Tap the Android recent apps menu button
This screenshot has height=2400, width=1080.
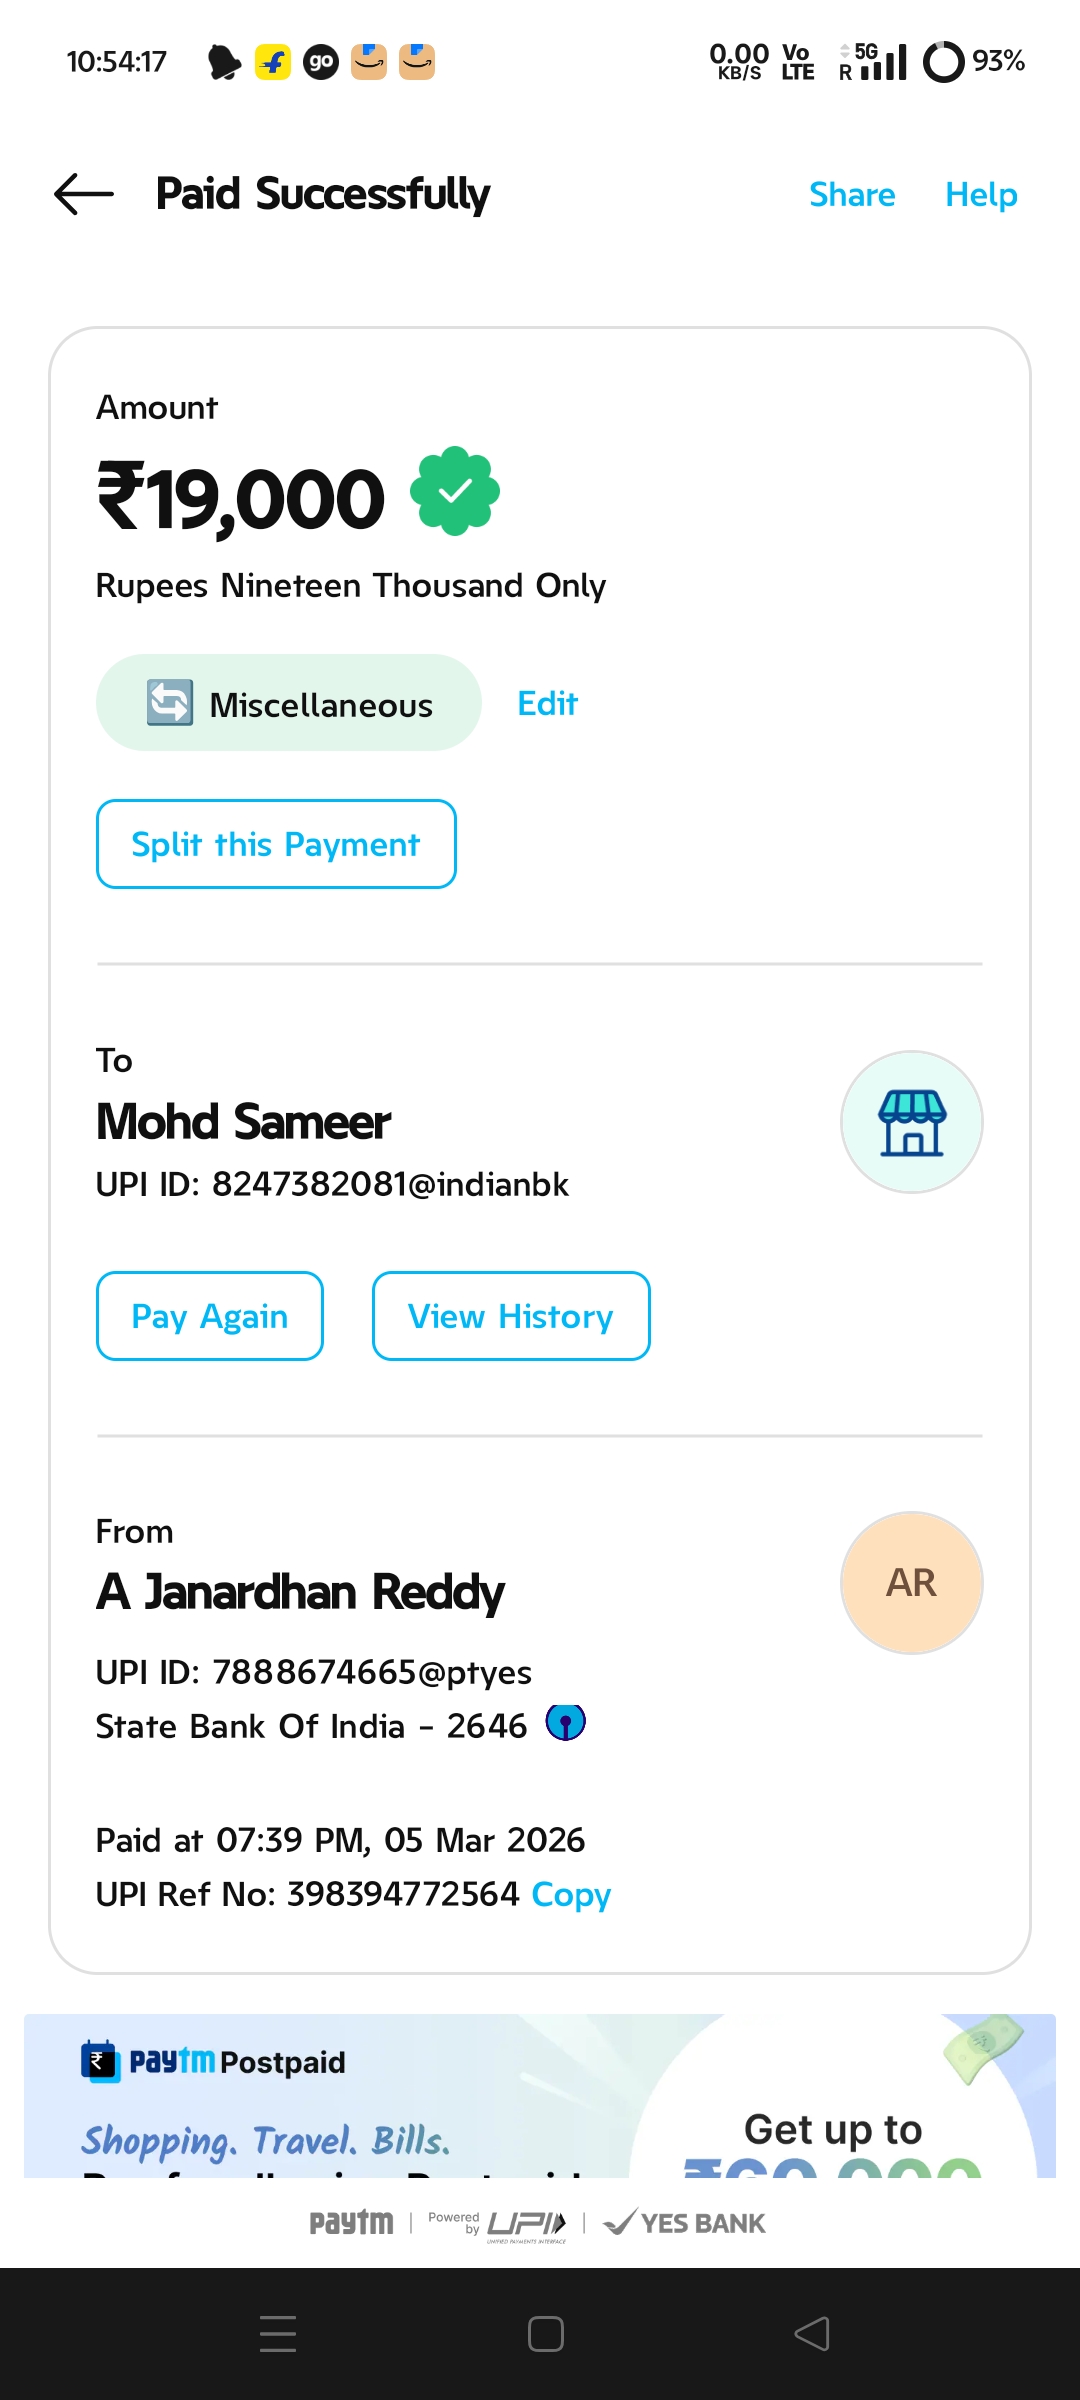pyautogui.click(x=278, y=2334)
